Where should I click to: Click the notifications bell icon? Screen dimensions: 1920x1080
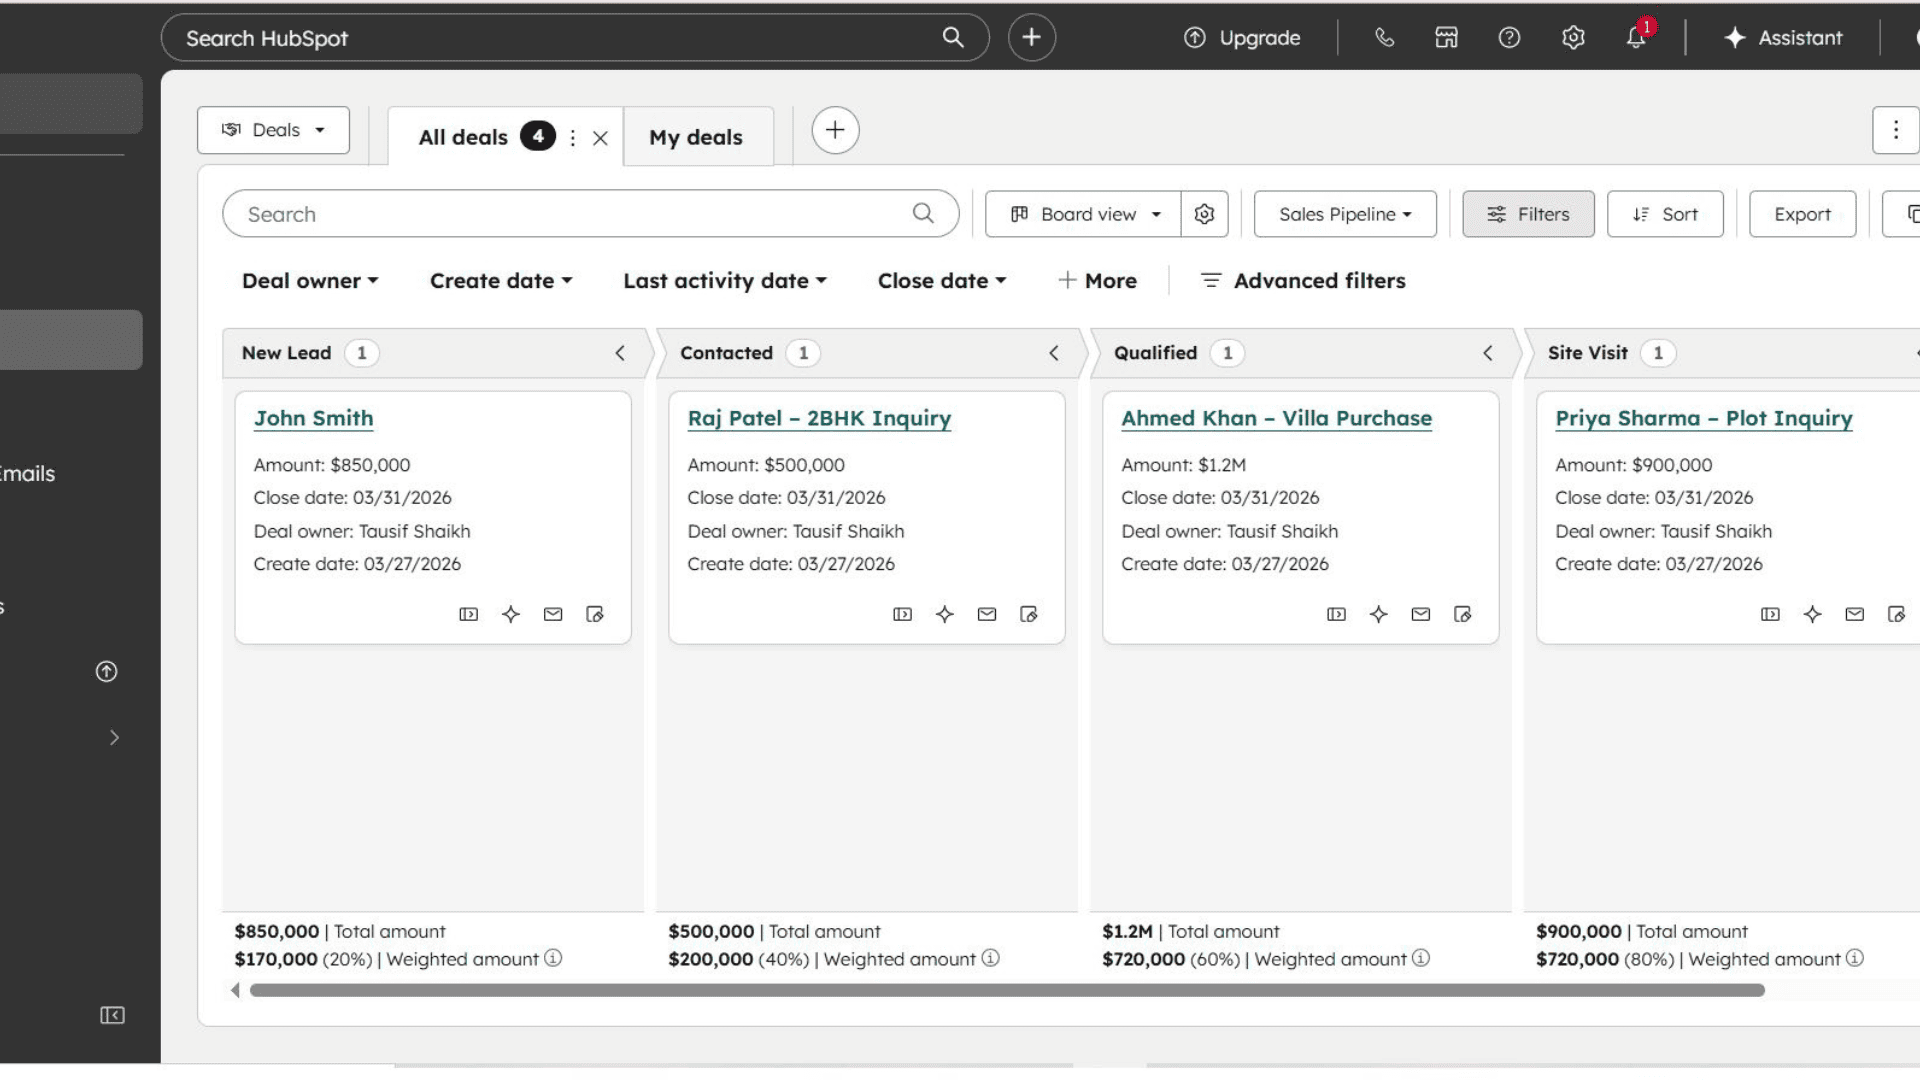[1636, 38]
